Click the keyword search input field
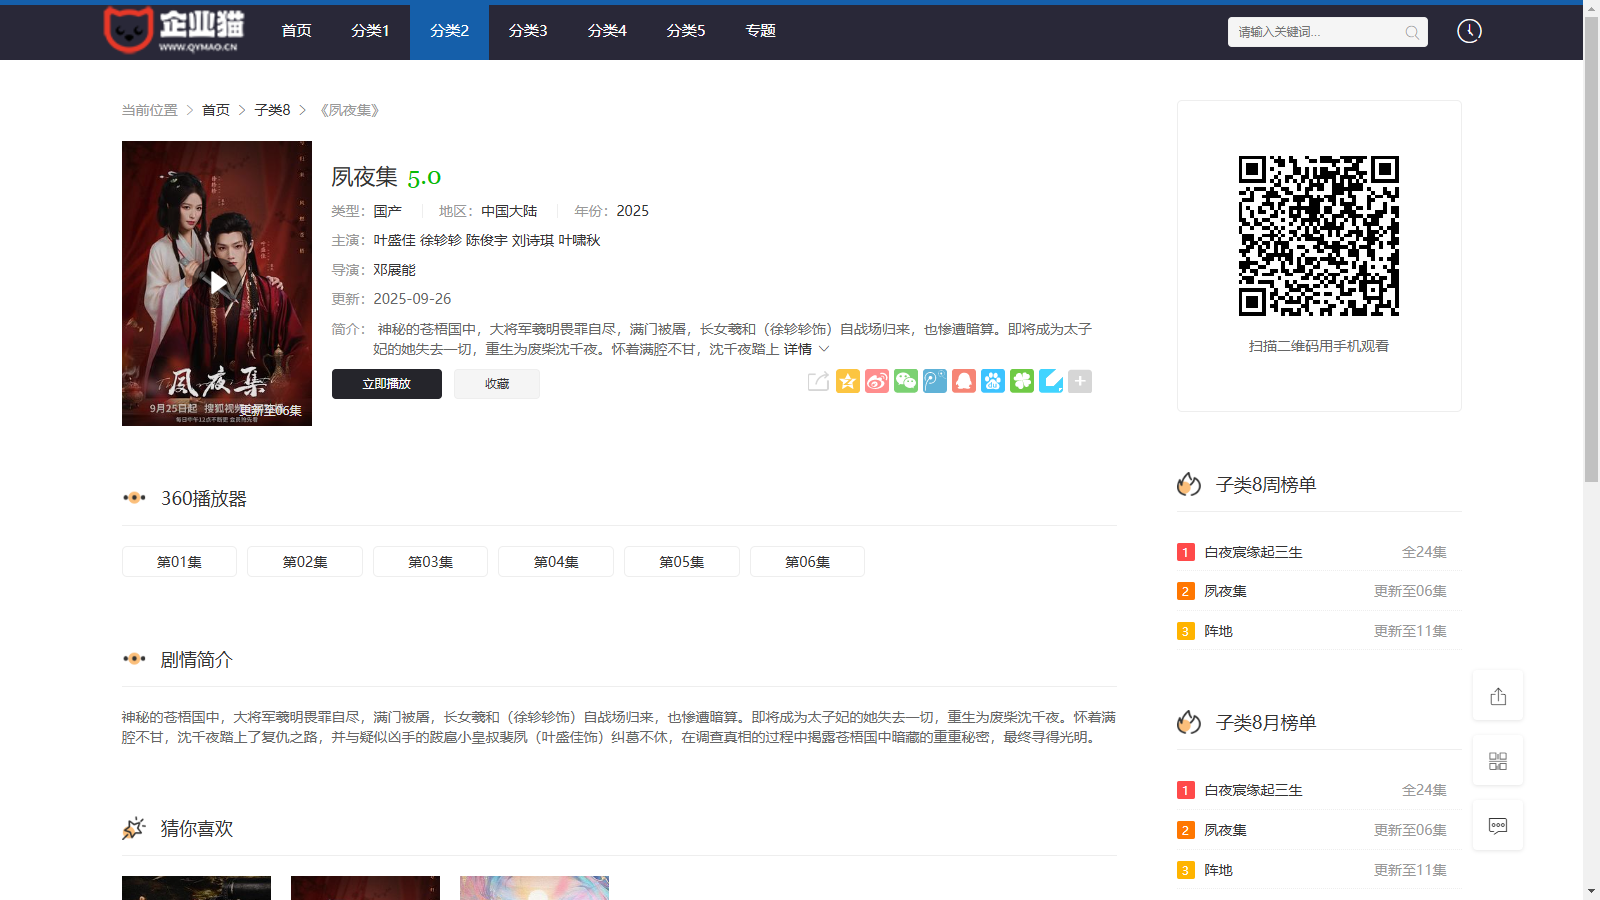 coord(1315,32)
